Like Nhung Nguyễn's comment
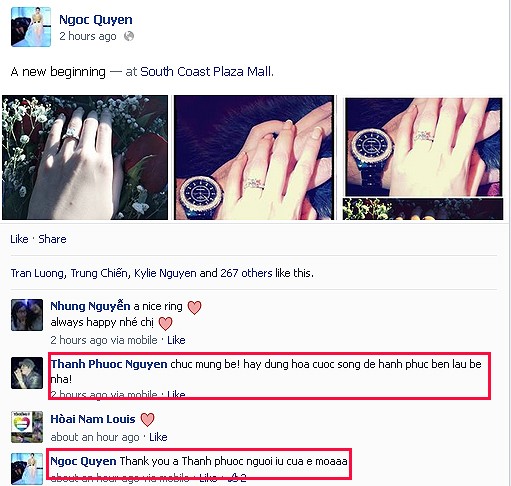 [176, 340]
